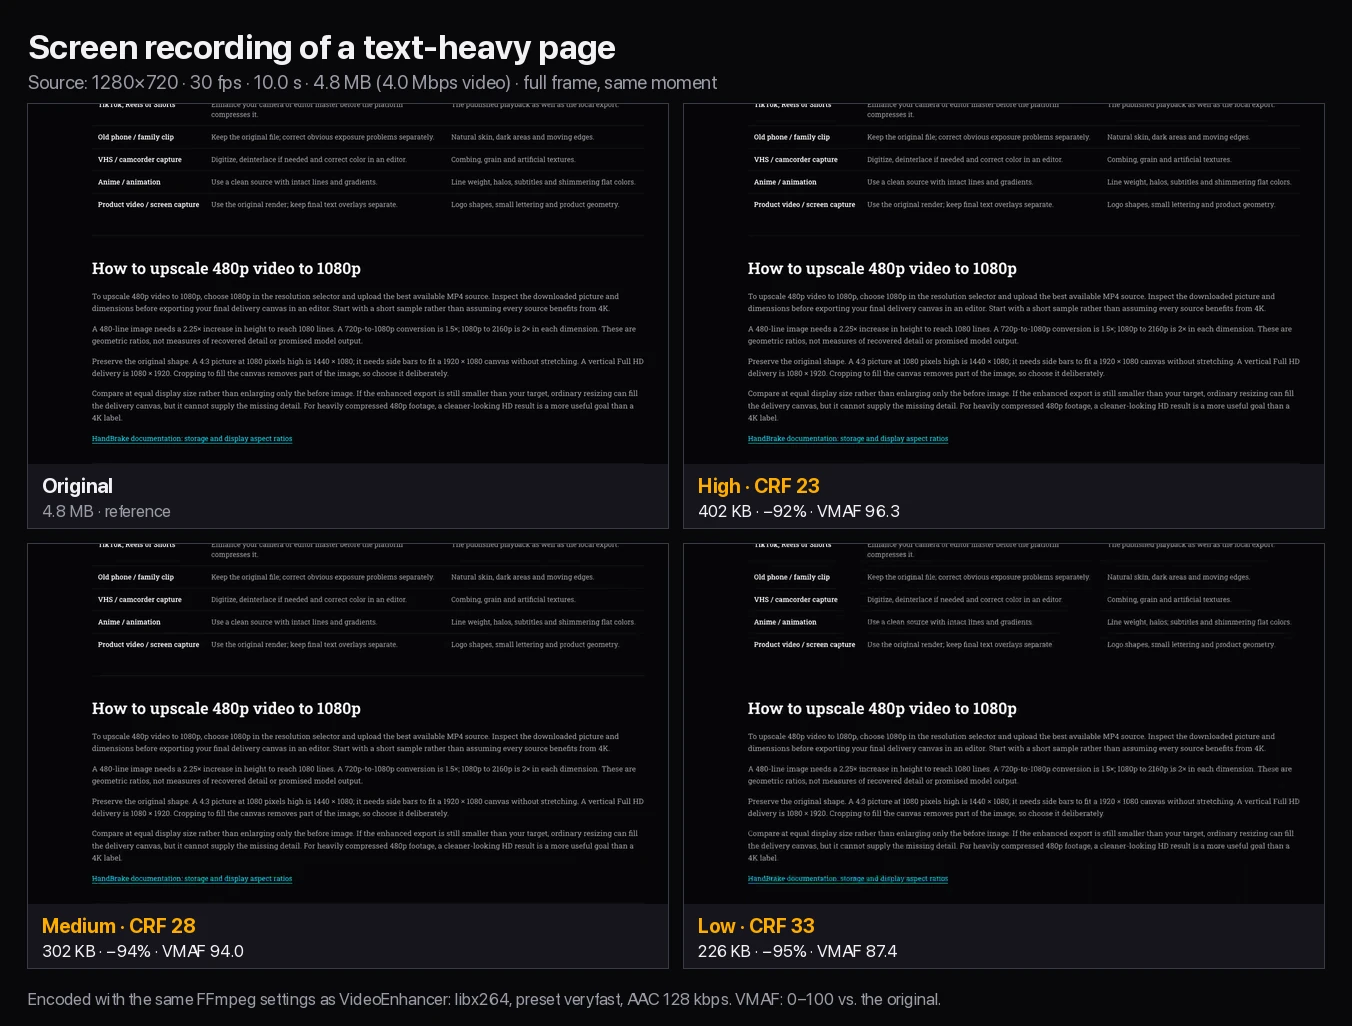
Task: Select '402 KB · −92% · VMAF 96.3' stats
Action: 798,511
